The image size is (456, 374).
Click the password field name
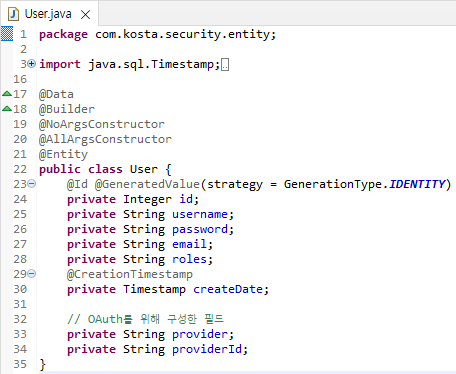[x=200, y=229]
